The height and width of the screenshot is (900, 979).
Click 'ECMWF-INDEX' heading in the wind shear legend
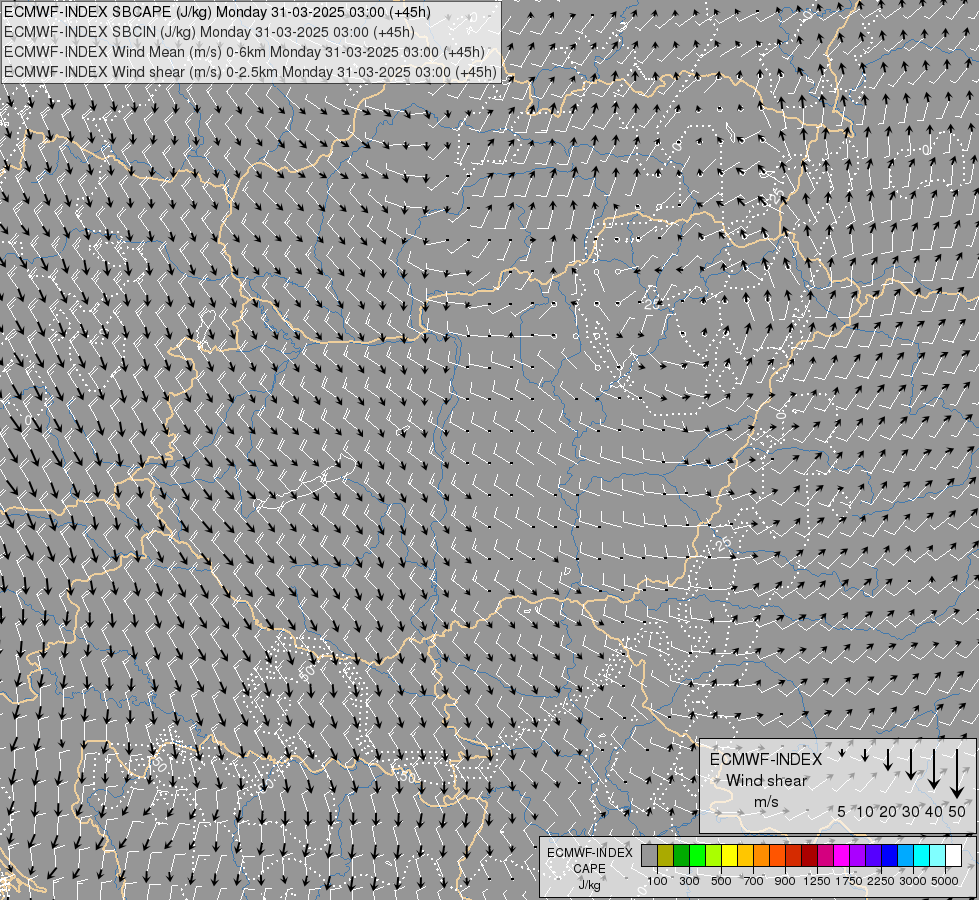pyautogui.click(x=766, y=759)
